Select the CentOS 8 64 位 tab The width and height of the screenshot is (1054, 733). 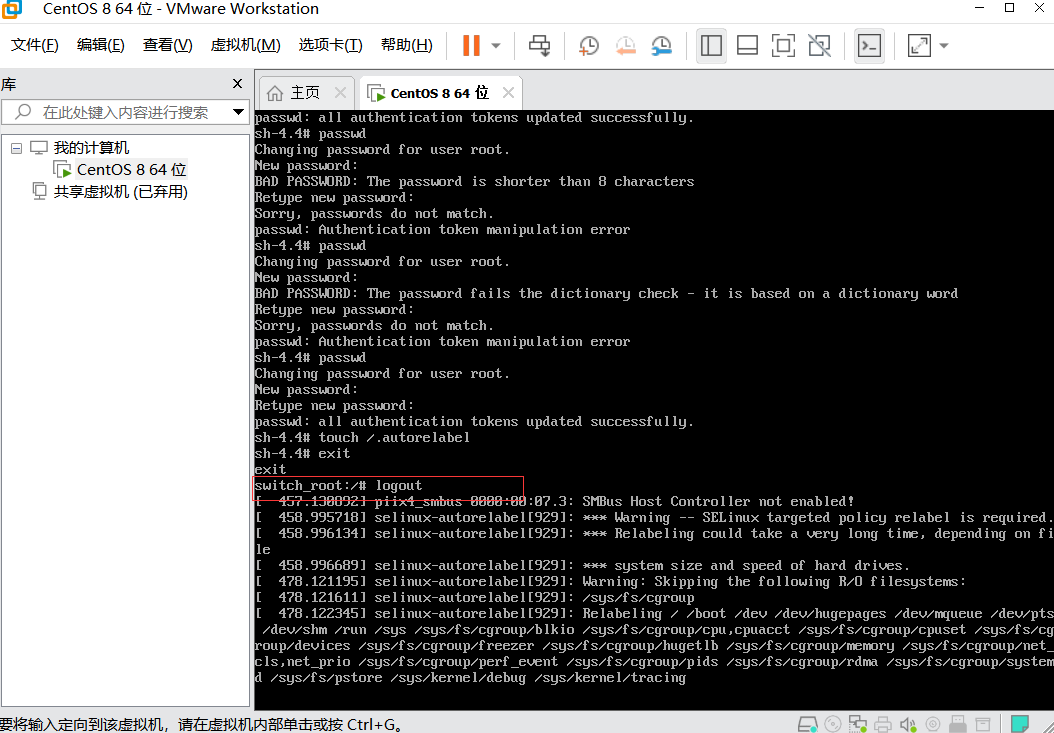[440, 93]
